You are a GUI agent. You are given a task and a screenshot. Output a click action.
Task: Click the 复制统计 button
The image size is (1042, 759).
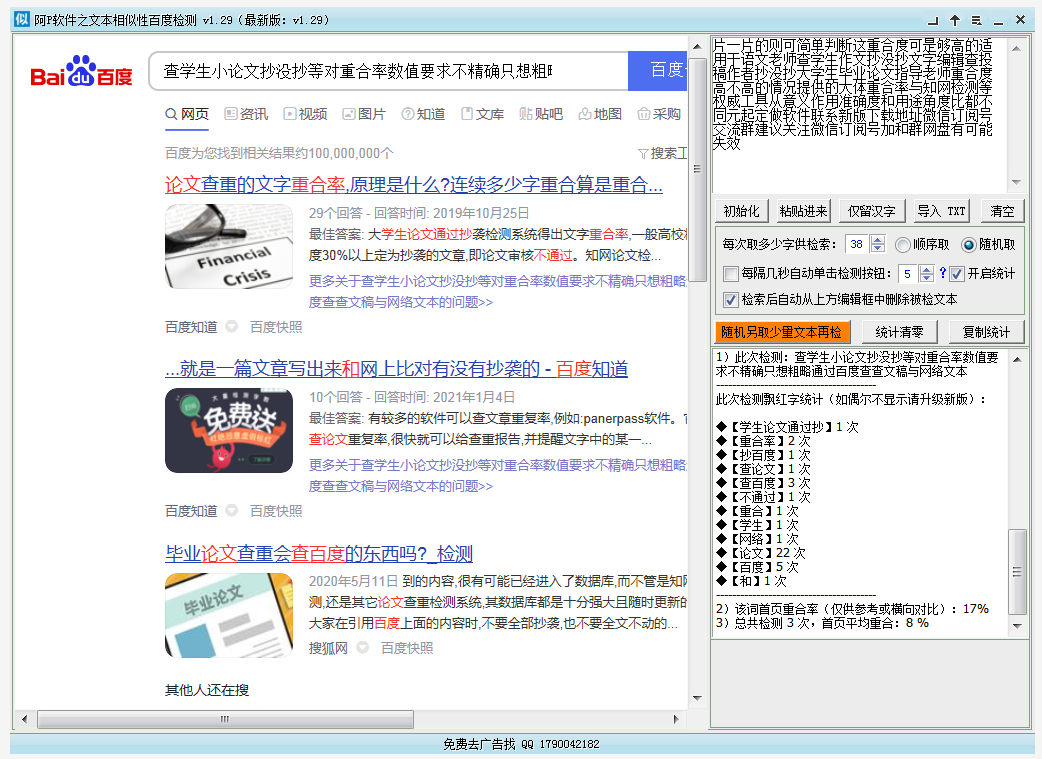click(986, 332)
